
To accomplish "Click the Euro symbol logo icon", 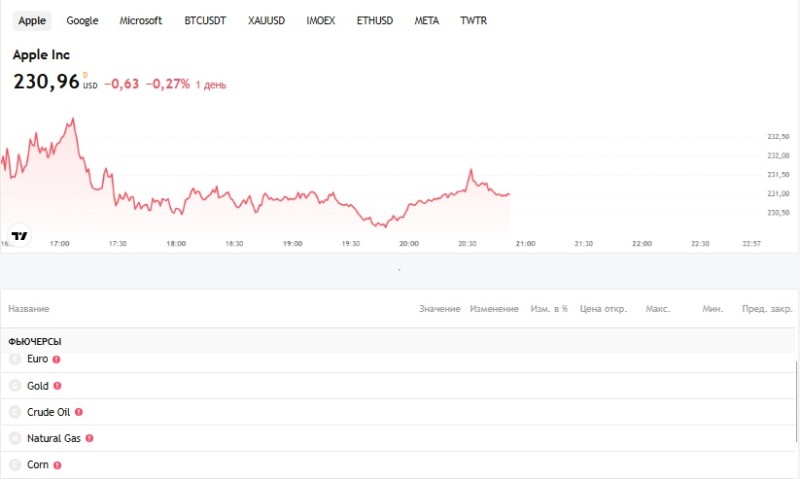I will click(x=15, y=359).
